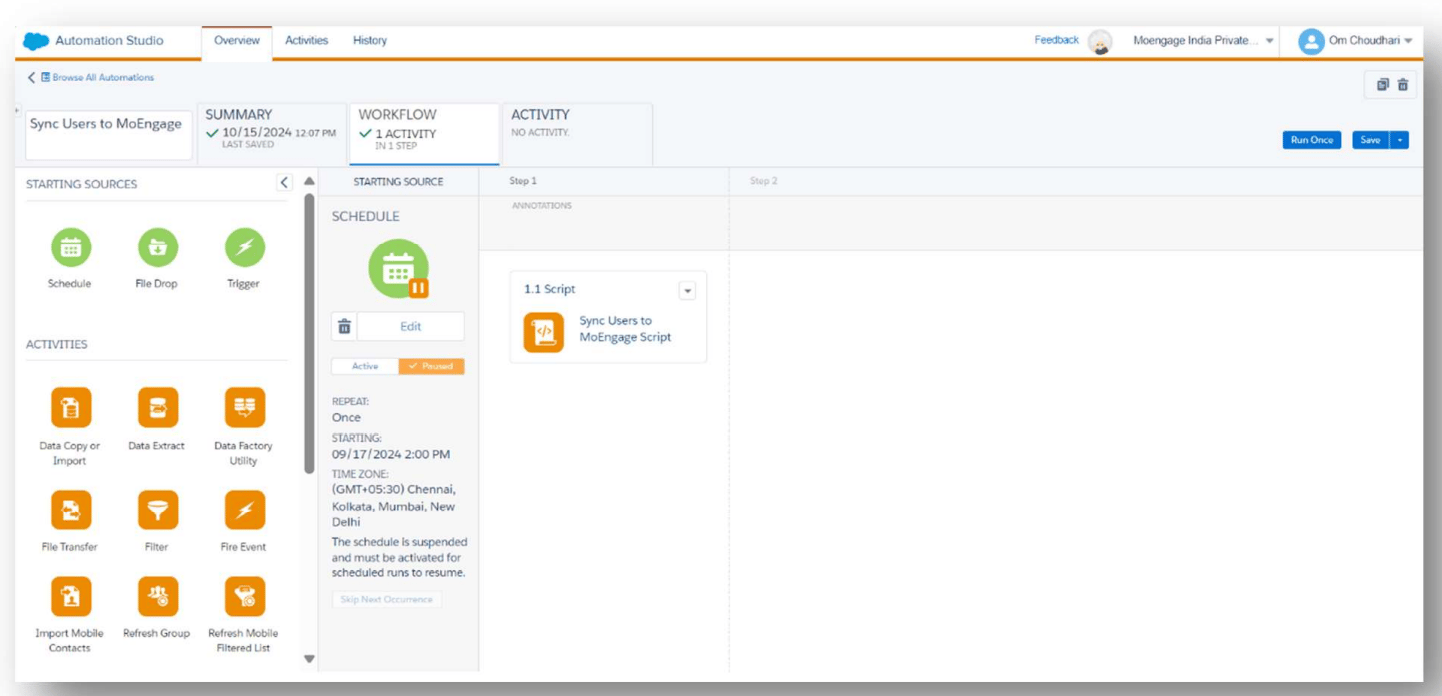Choose the Refresh Mobile Filtered List activity
Image resolution: width=1442 pixels, height=696 pixels.
click(x=244, y=596)
